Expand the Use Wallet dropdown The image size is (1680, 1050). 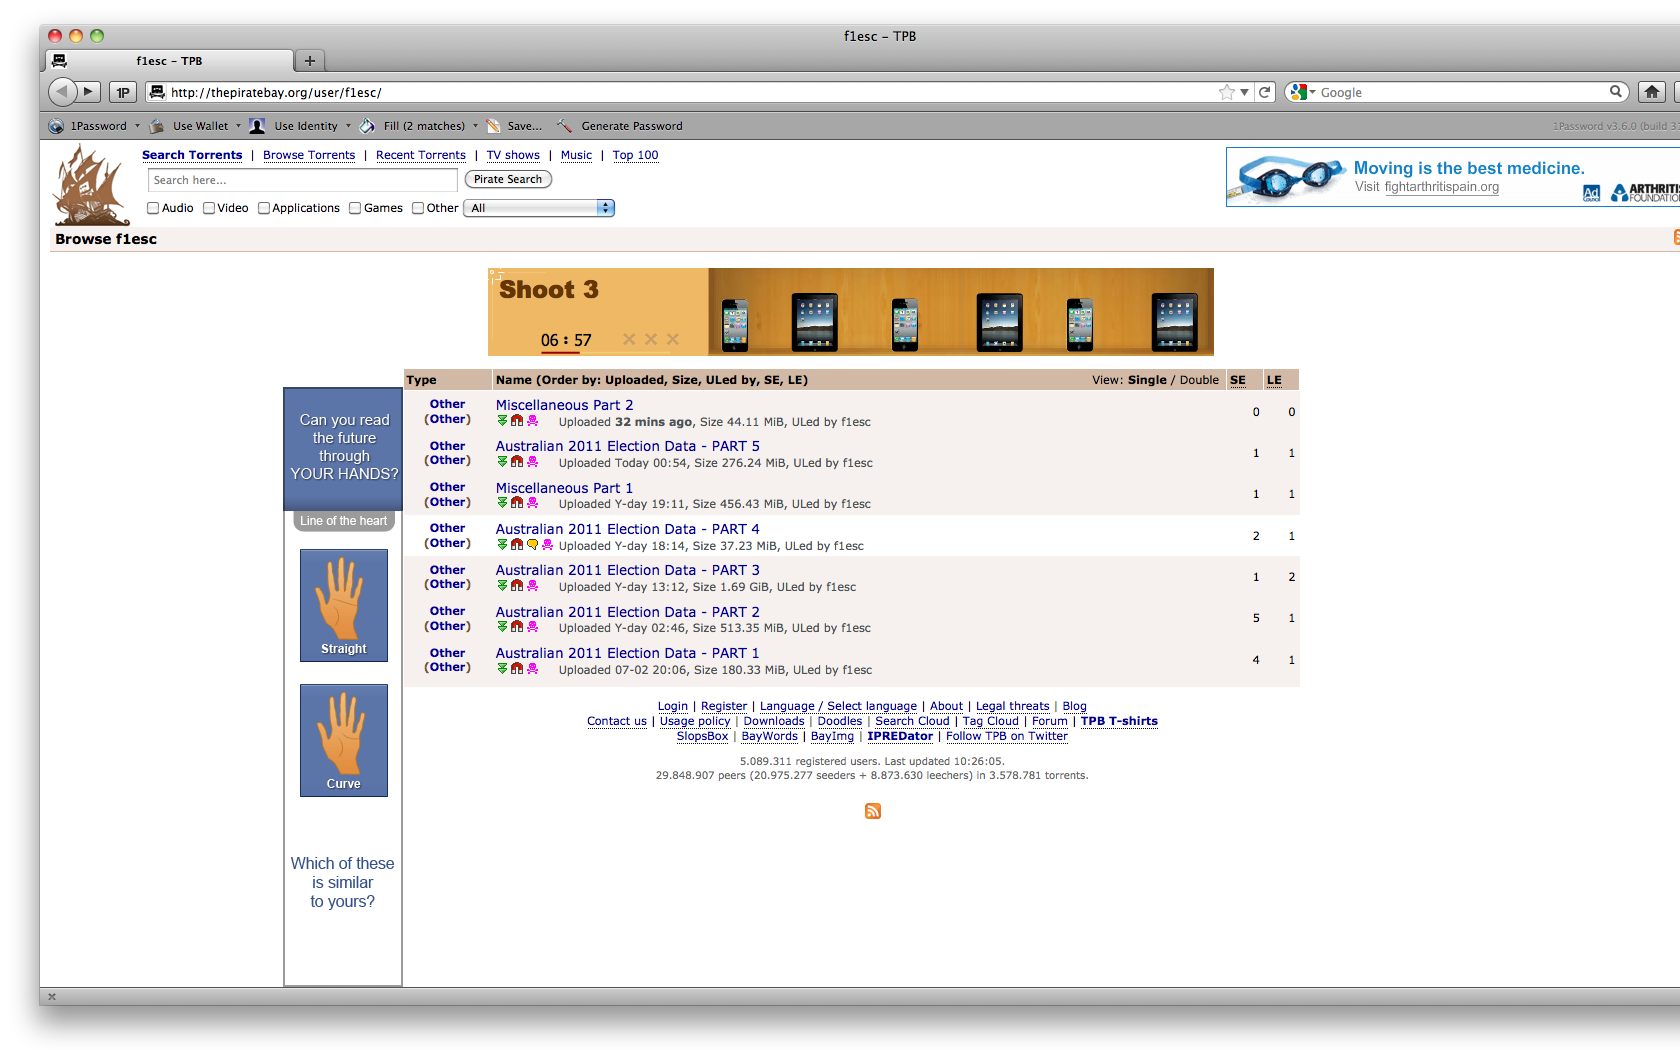[x=238, y=126]
